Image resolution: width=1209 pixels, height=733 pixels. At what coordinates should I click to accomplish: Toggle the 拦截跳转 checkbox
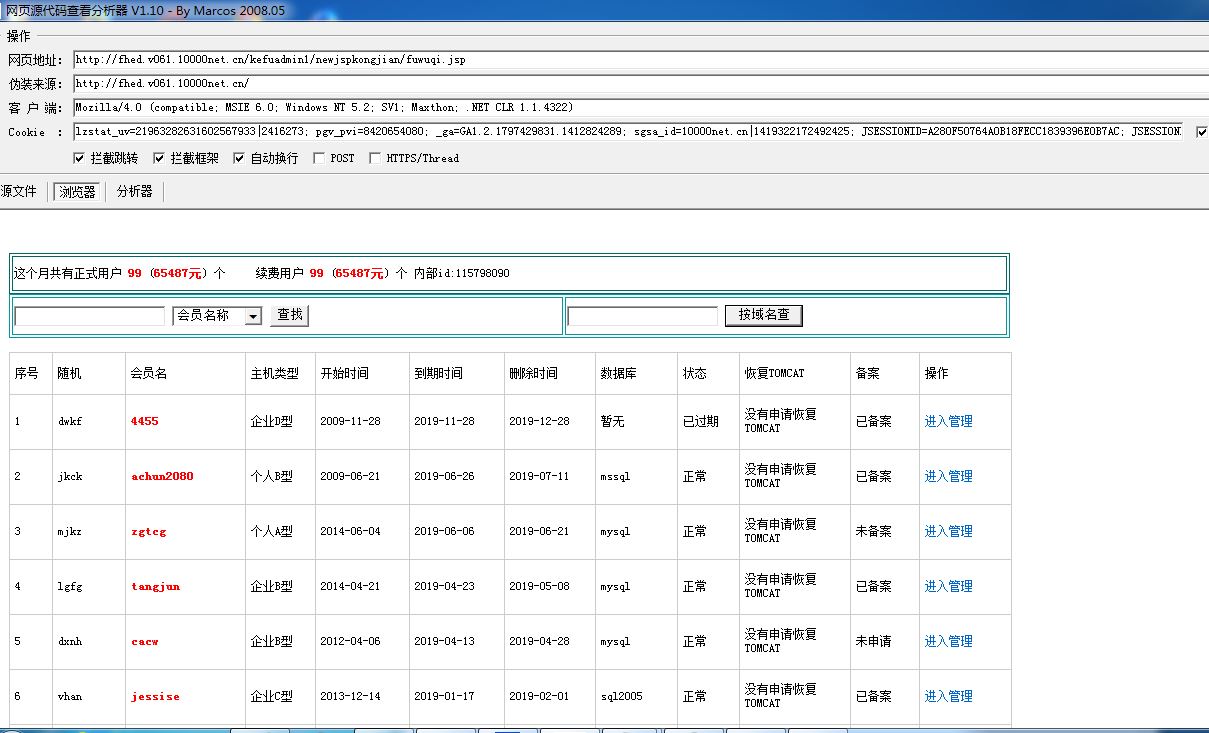(79, 158)
